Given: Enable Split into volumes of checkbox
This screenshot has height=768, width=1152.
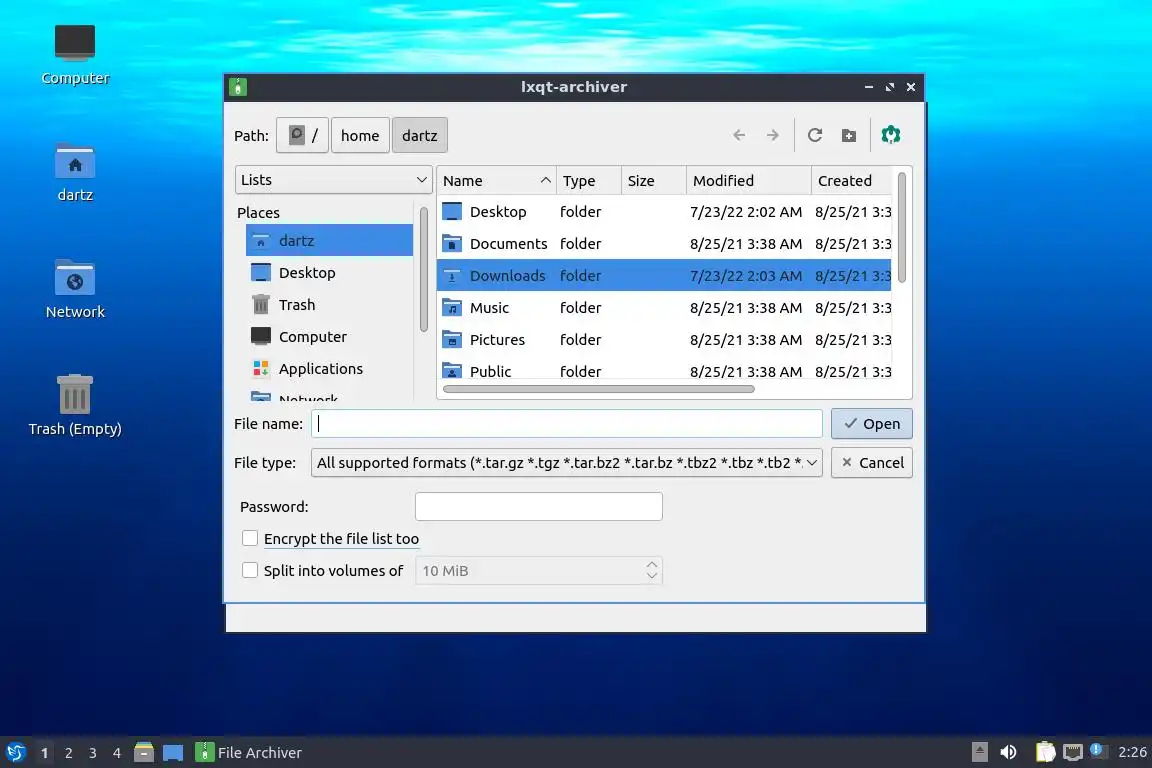Looking at the screenshot, I should point(250,570).
